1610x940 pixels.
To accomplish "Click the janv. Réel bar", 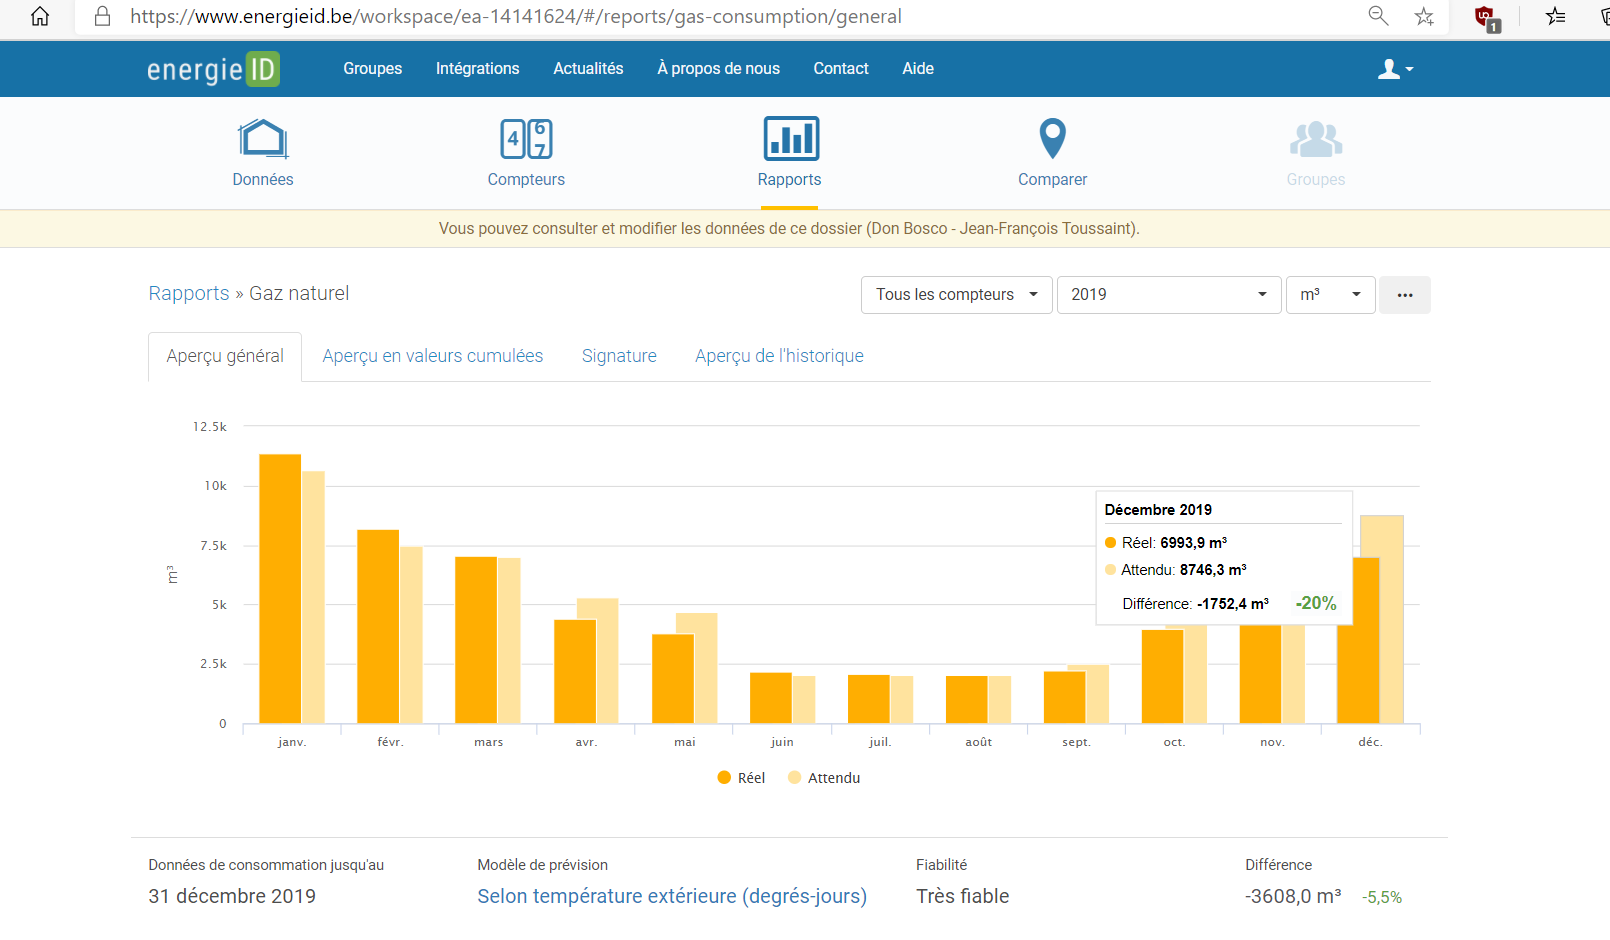I will [280, 589].
